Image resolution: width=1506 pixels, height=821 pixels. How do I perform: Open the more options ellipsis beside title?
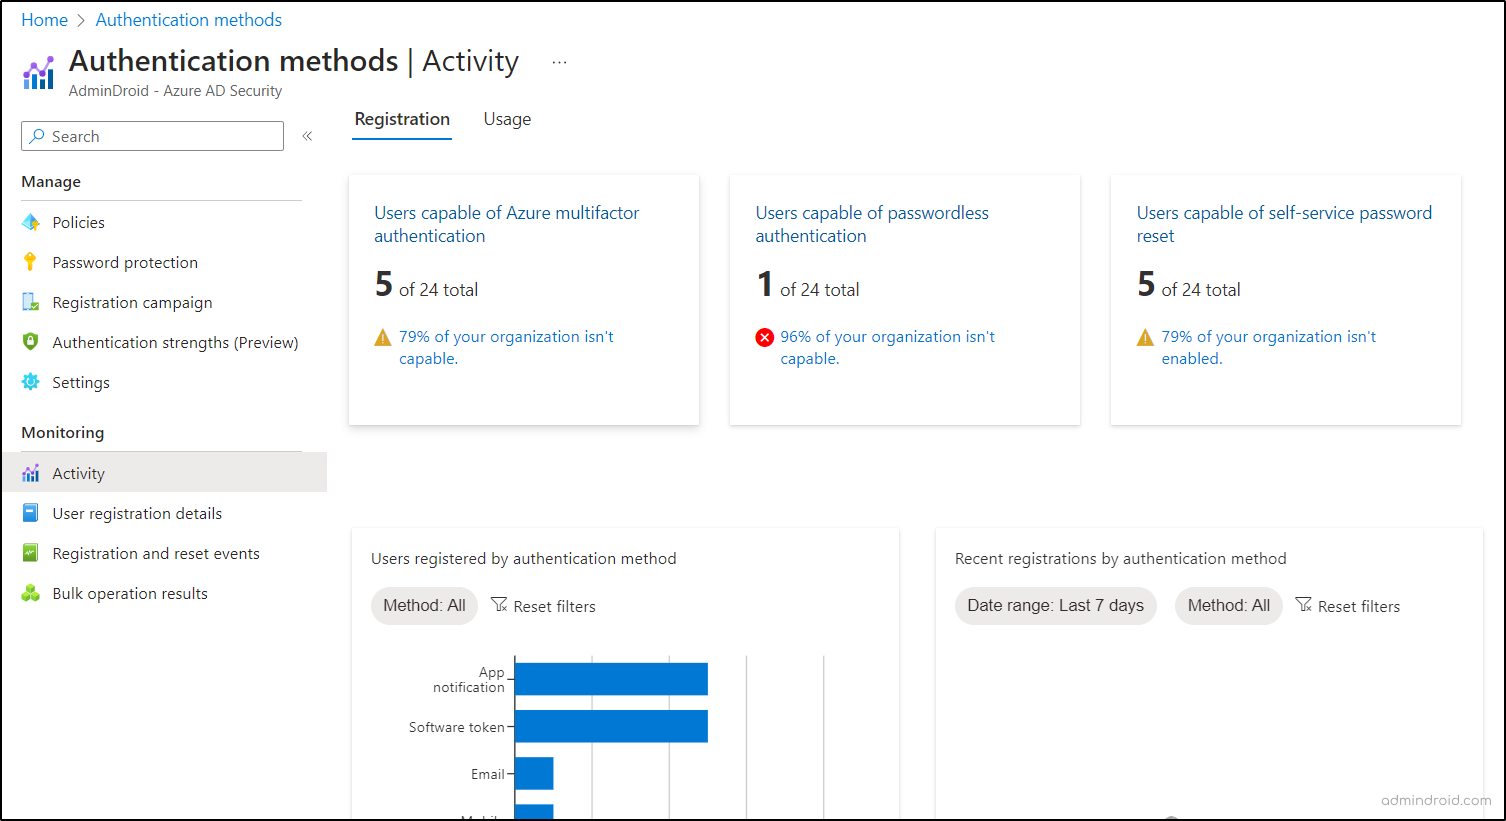pyautogui.click(x=559, y=62)
